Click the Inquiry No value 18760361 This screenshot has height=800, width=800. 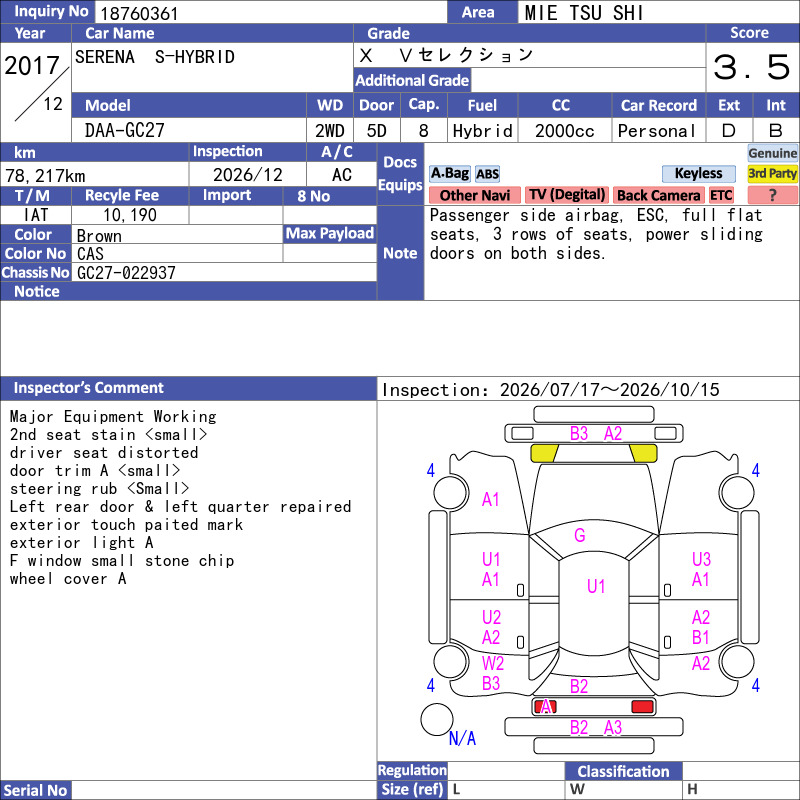pyautogui.click(x=139, y=13)
